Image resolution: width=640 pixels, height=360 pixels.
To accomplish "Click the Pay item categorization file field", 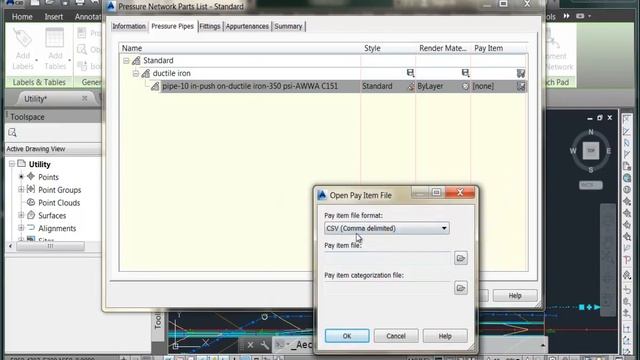I will point(387,288).
